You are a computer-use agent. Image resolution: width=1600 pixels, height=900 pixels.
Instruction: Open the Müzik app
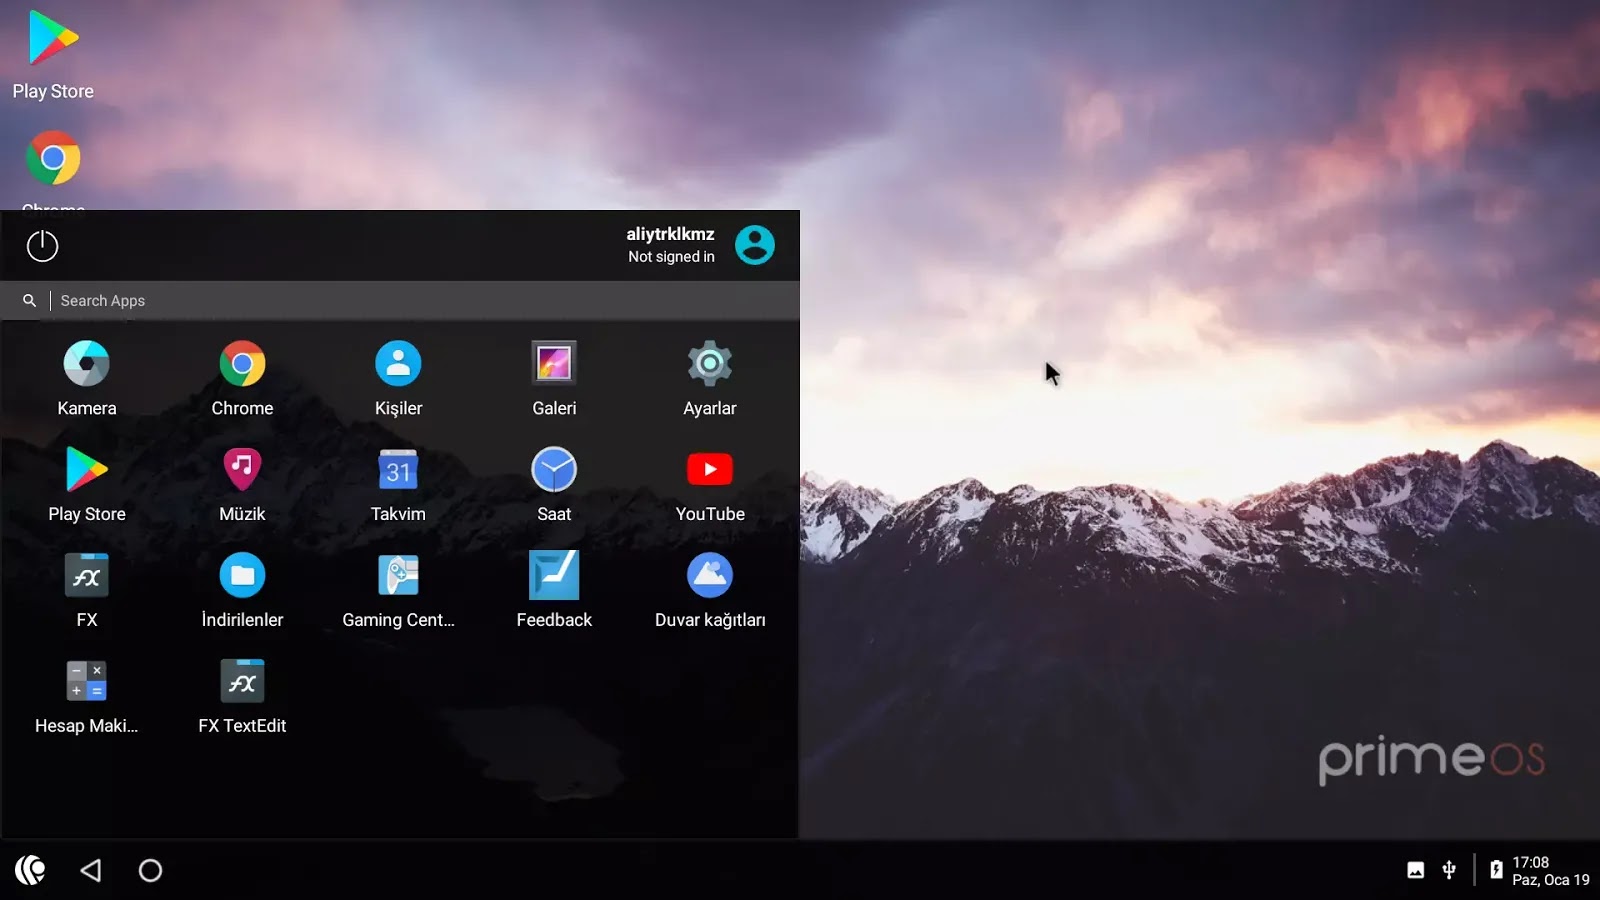242,484
